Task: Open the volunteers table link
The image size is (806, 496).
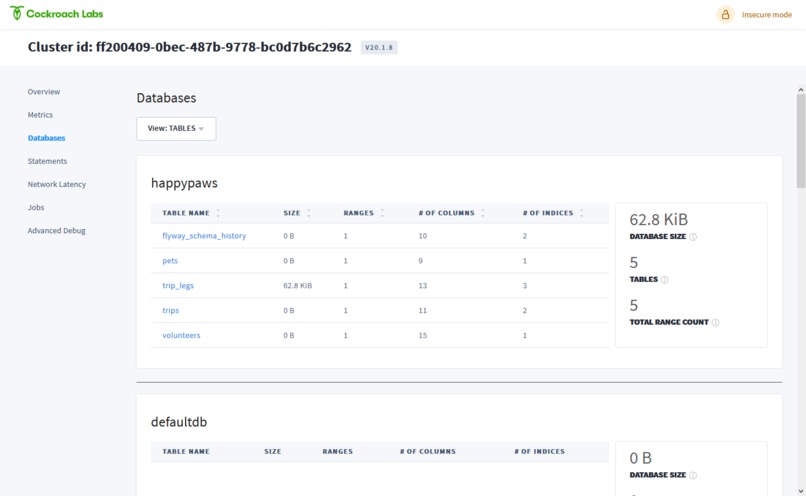Action: [181, 335]
